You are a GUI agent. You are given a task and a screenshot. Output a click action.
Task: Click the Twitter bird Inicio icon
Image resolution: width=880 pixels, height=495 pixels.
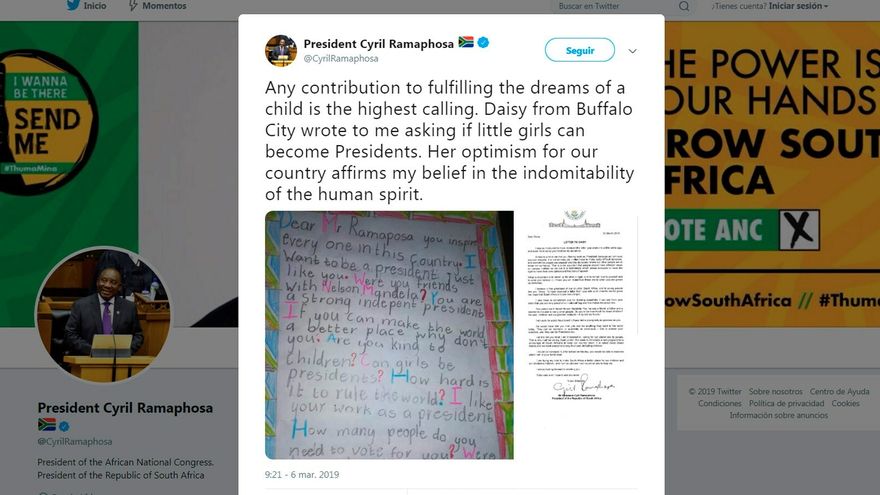pos(73,6)
